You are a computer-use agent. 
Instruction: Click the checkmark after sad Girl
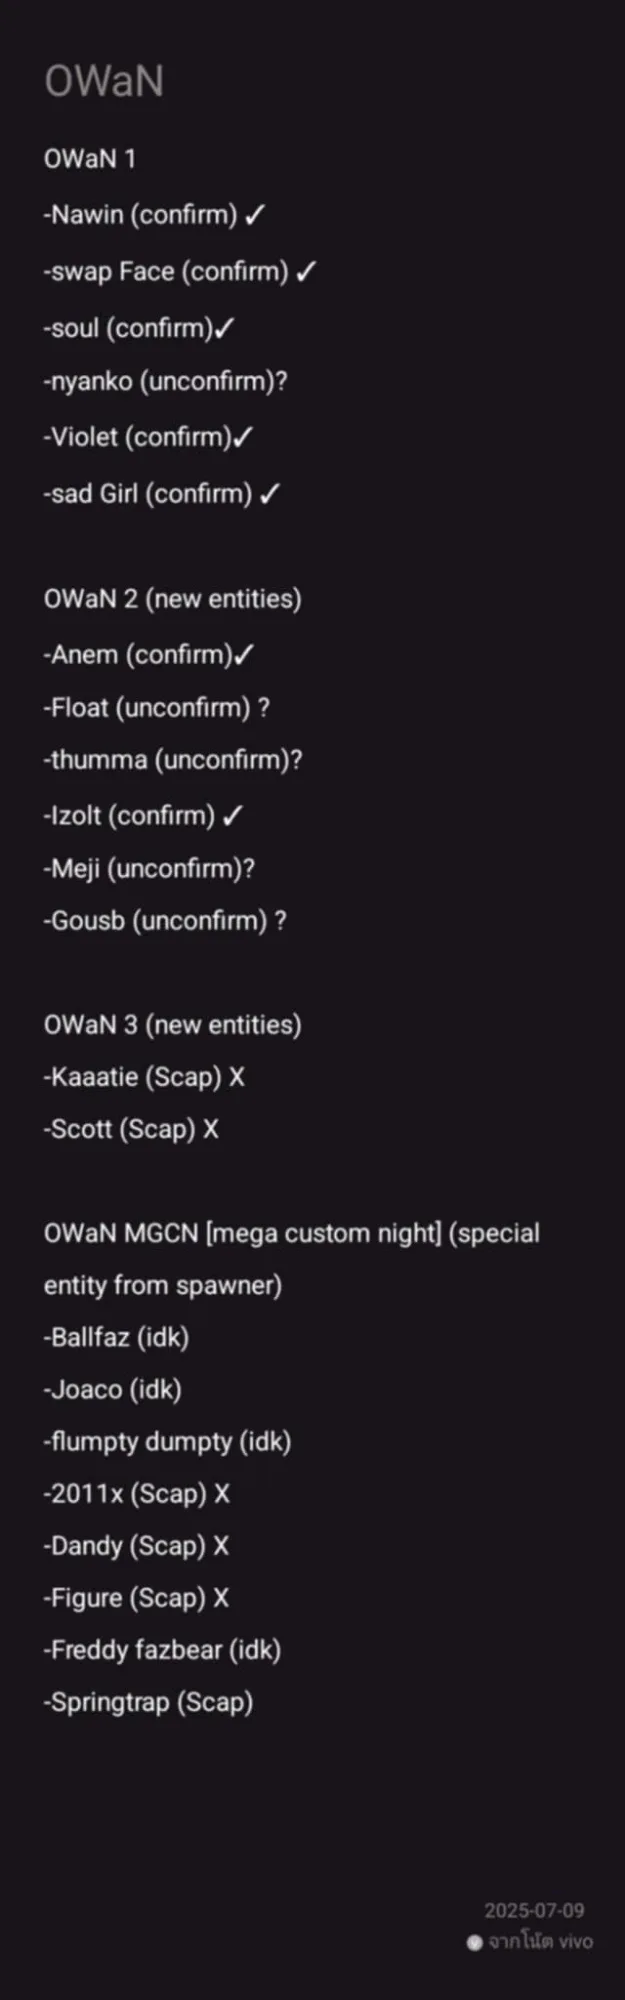pyautogui.click(x=270, y=494)
